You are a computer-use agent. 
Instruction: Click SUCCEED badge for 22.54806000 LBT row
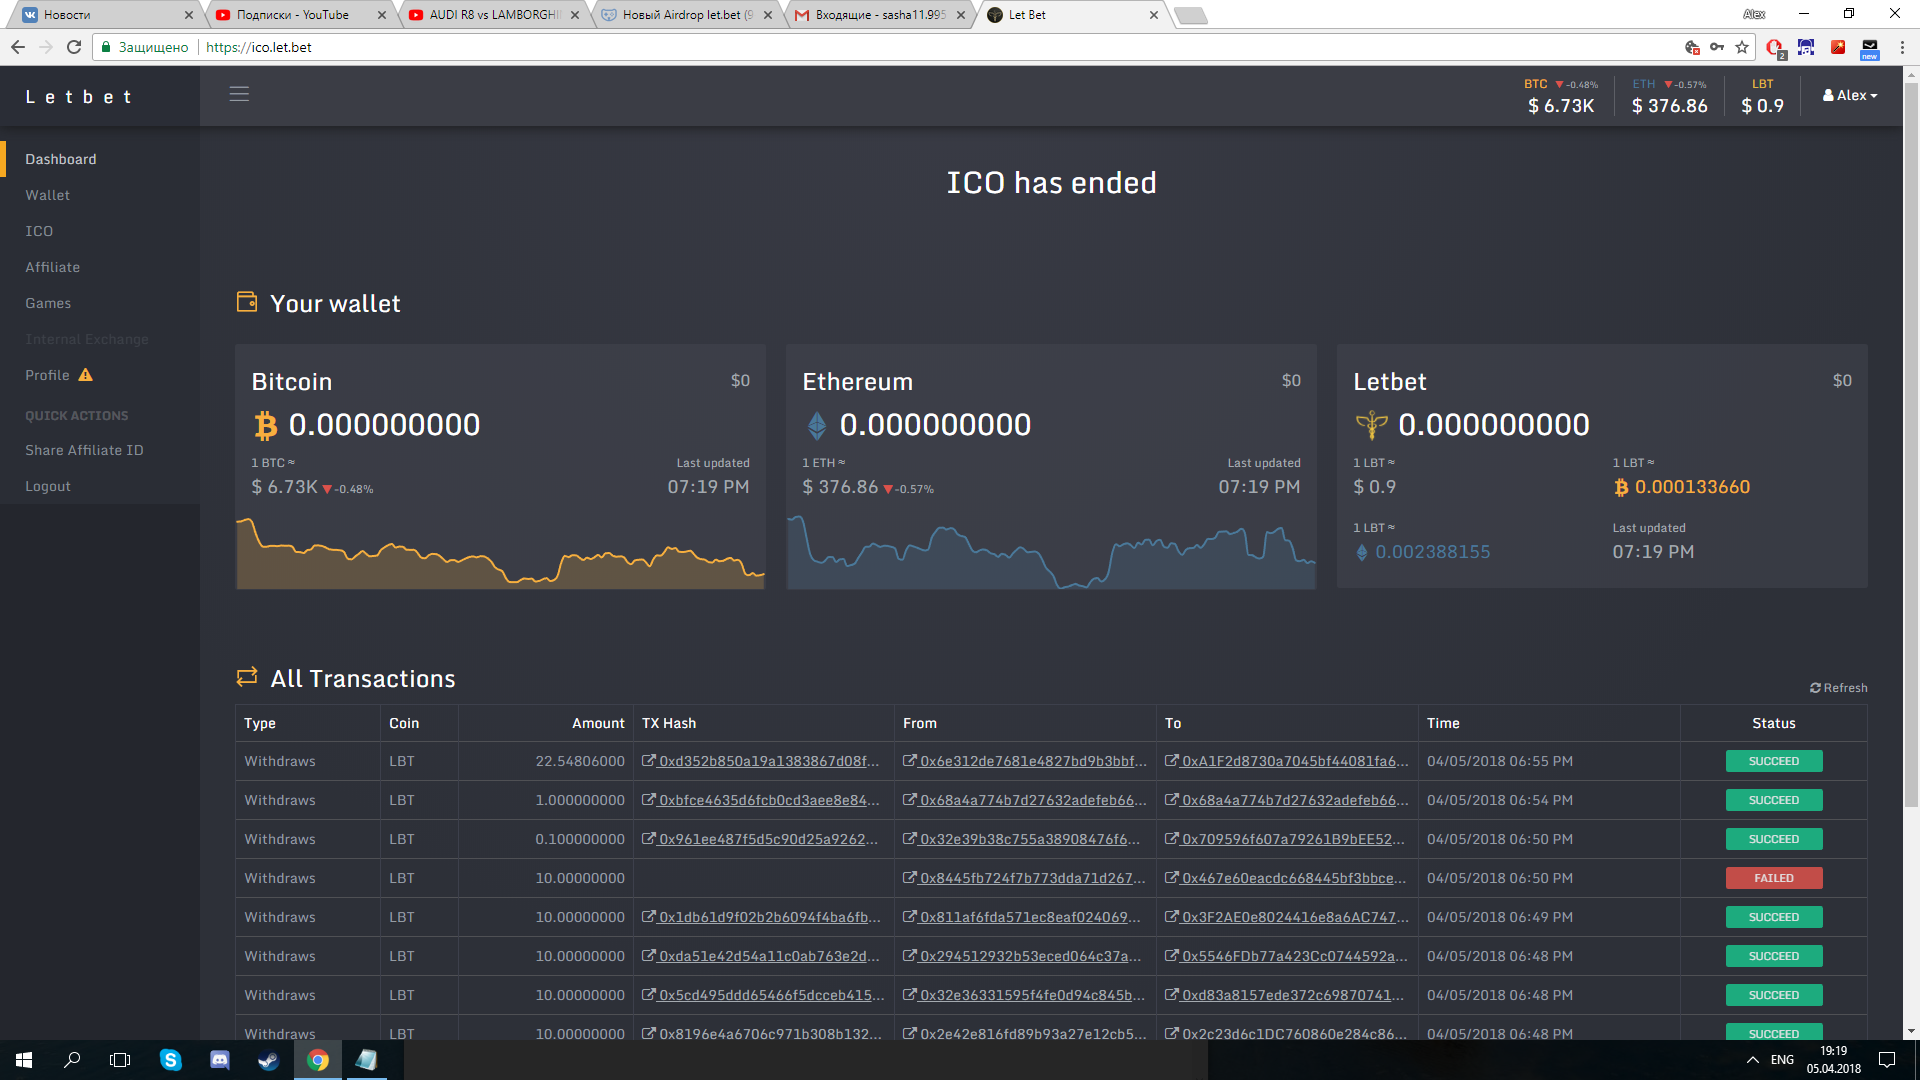point(1774,761)
